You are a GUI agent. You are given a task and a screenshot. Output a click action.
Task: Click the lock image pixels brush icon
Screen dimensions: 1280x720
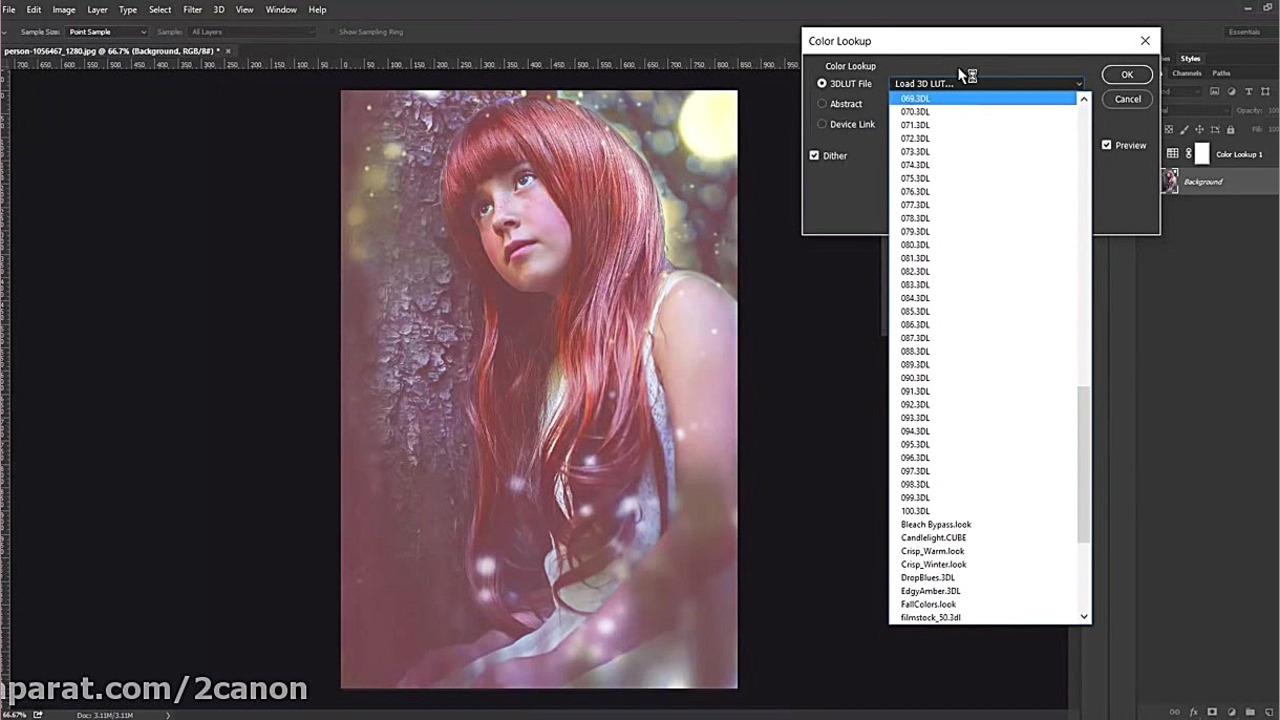1185,129
